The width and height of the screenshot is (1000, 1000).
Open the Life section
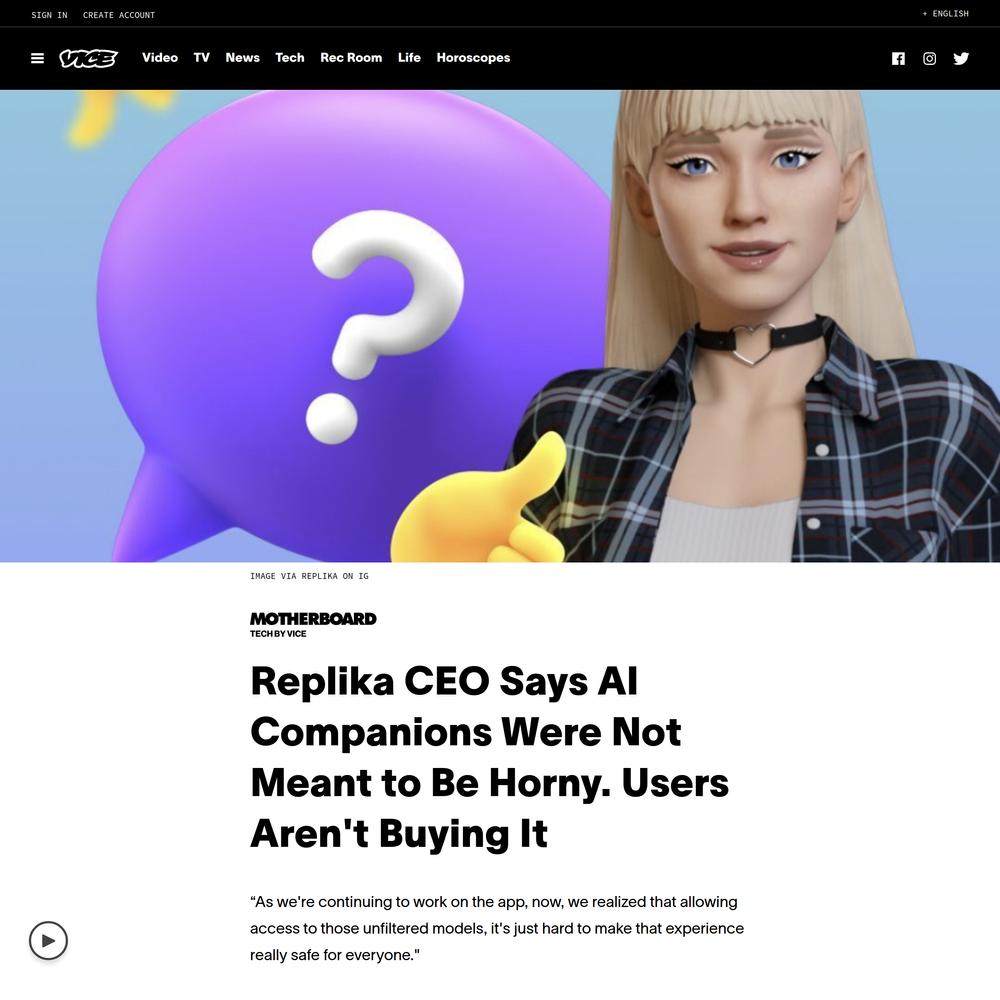pyautogui.click(x=409, y=57)
